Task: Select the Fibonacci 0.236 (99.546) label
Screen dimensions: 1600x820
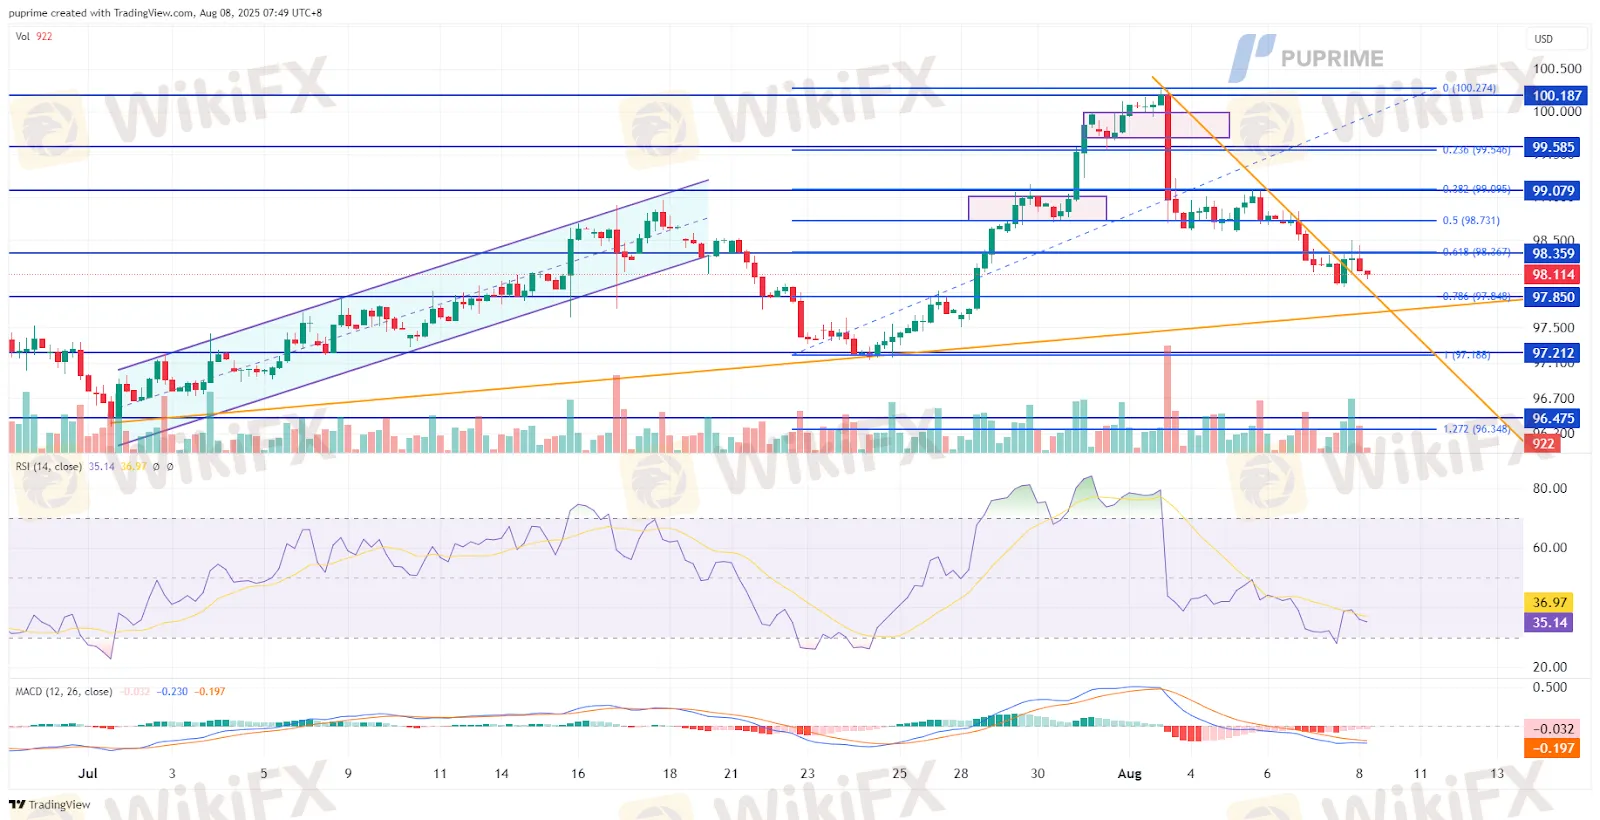Action: tap(1476, 150)
